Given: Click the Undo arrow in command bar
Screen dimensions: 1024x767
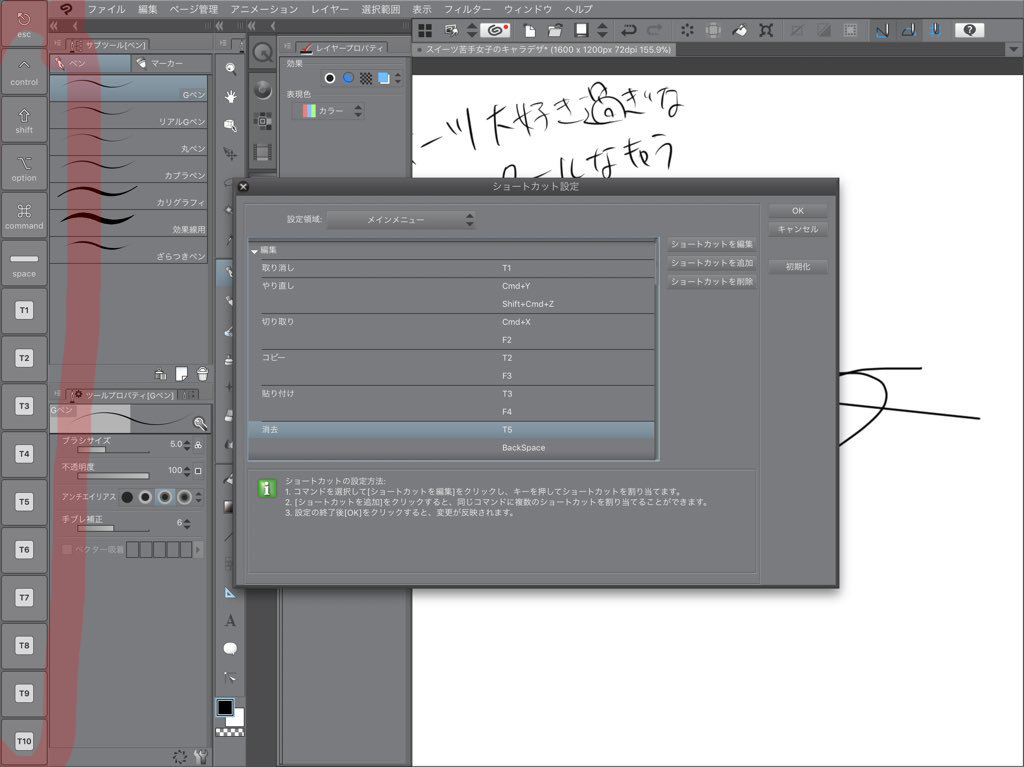Looking at the screenshot, I should tap(628, 30).
